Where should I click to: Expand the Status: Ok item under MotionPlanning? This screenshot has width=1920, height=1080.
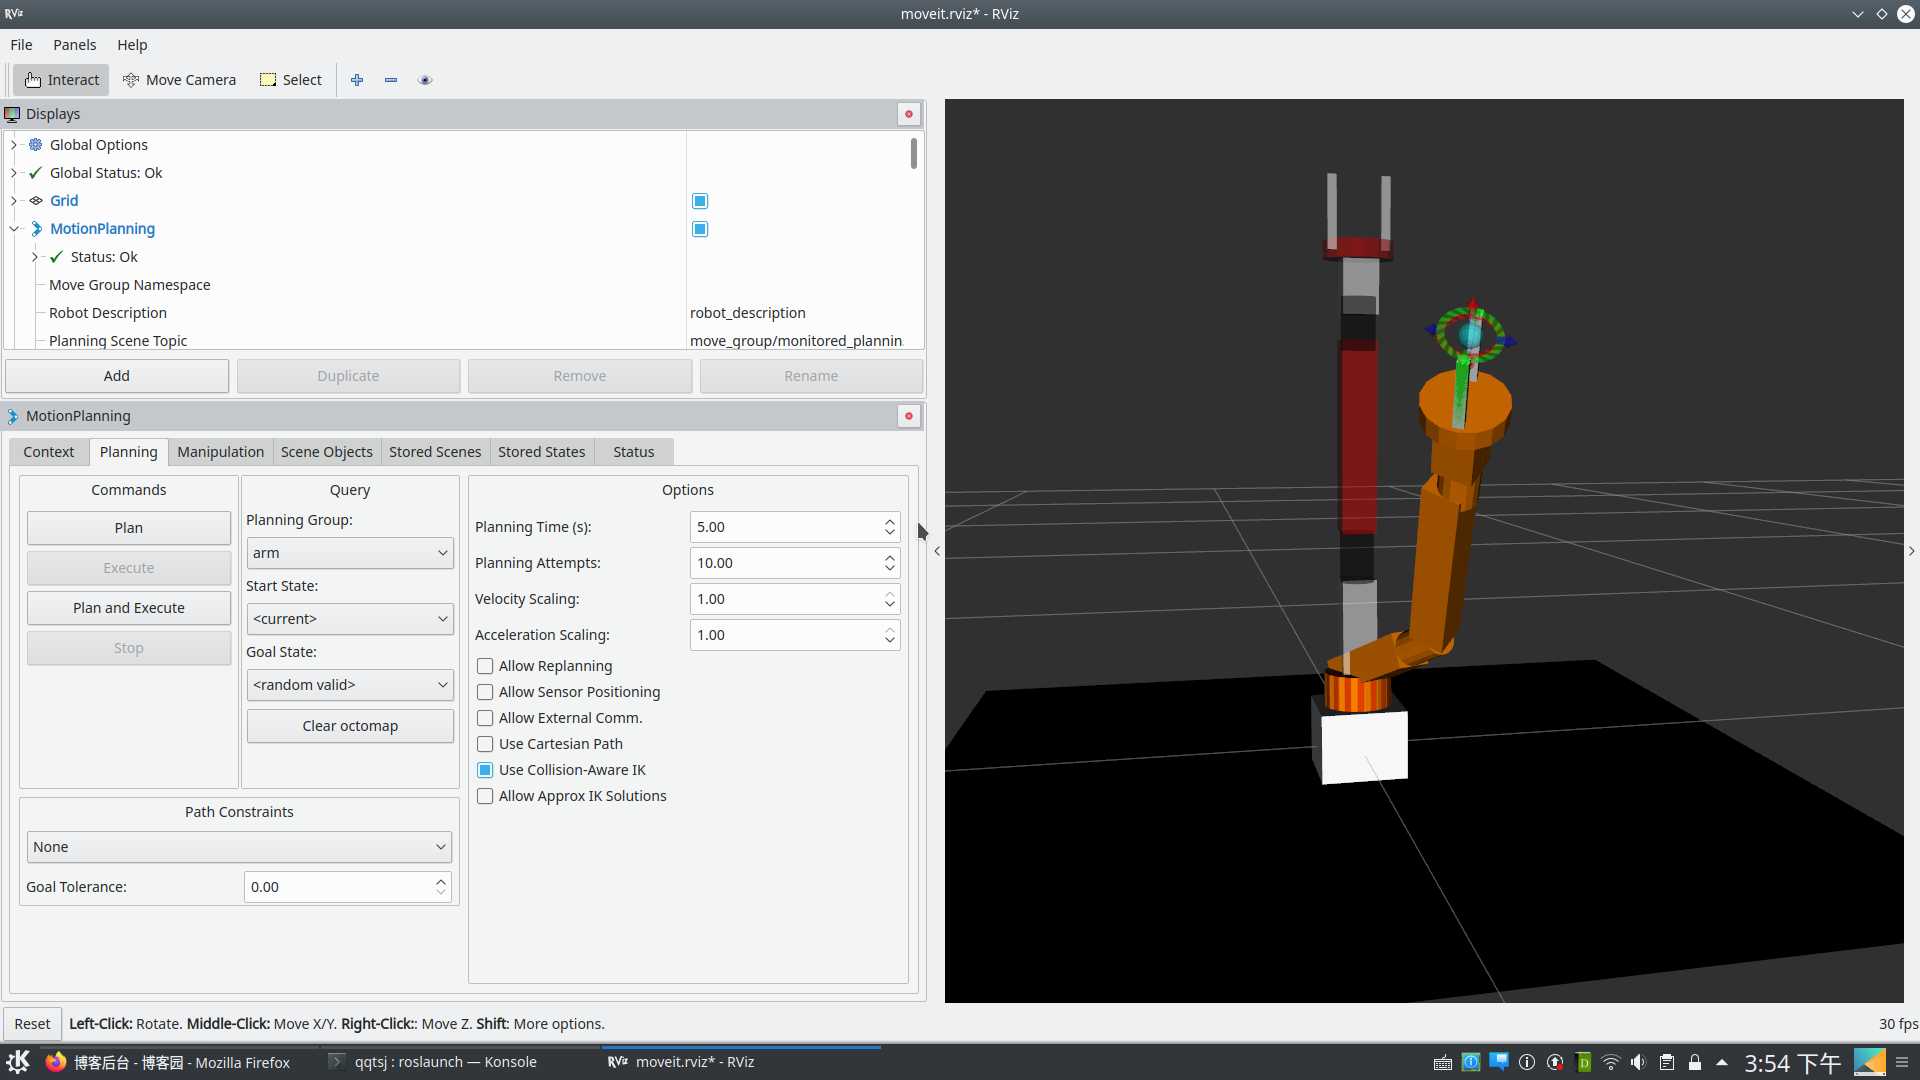[x=35, y=257]
